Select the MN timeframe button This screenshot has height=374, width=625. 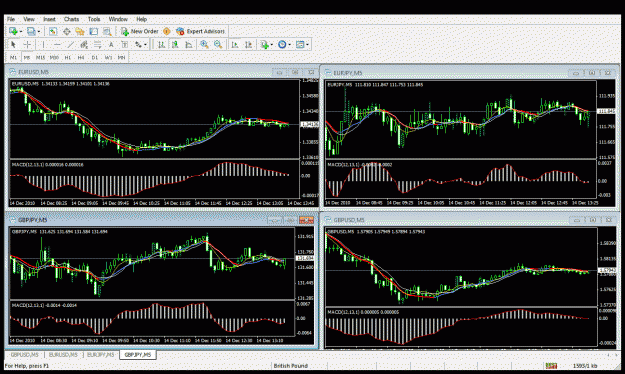[x=122, y=58]
